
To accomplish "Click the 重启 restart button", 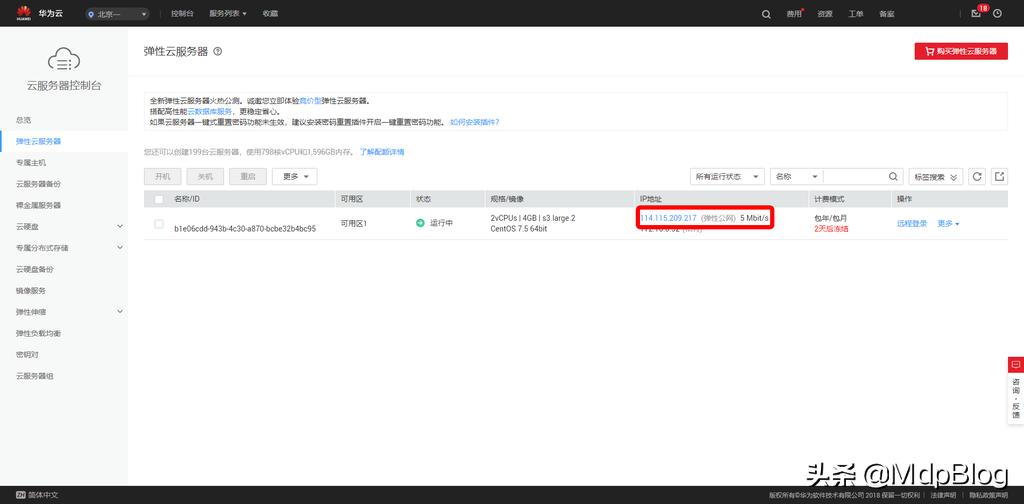I will pyautogui.click(x=248, y=176).
